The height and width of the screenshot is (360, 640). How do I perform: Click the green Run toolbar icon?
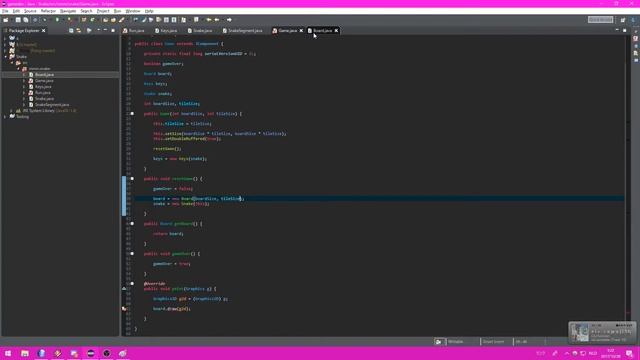point(57,20)
